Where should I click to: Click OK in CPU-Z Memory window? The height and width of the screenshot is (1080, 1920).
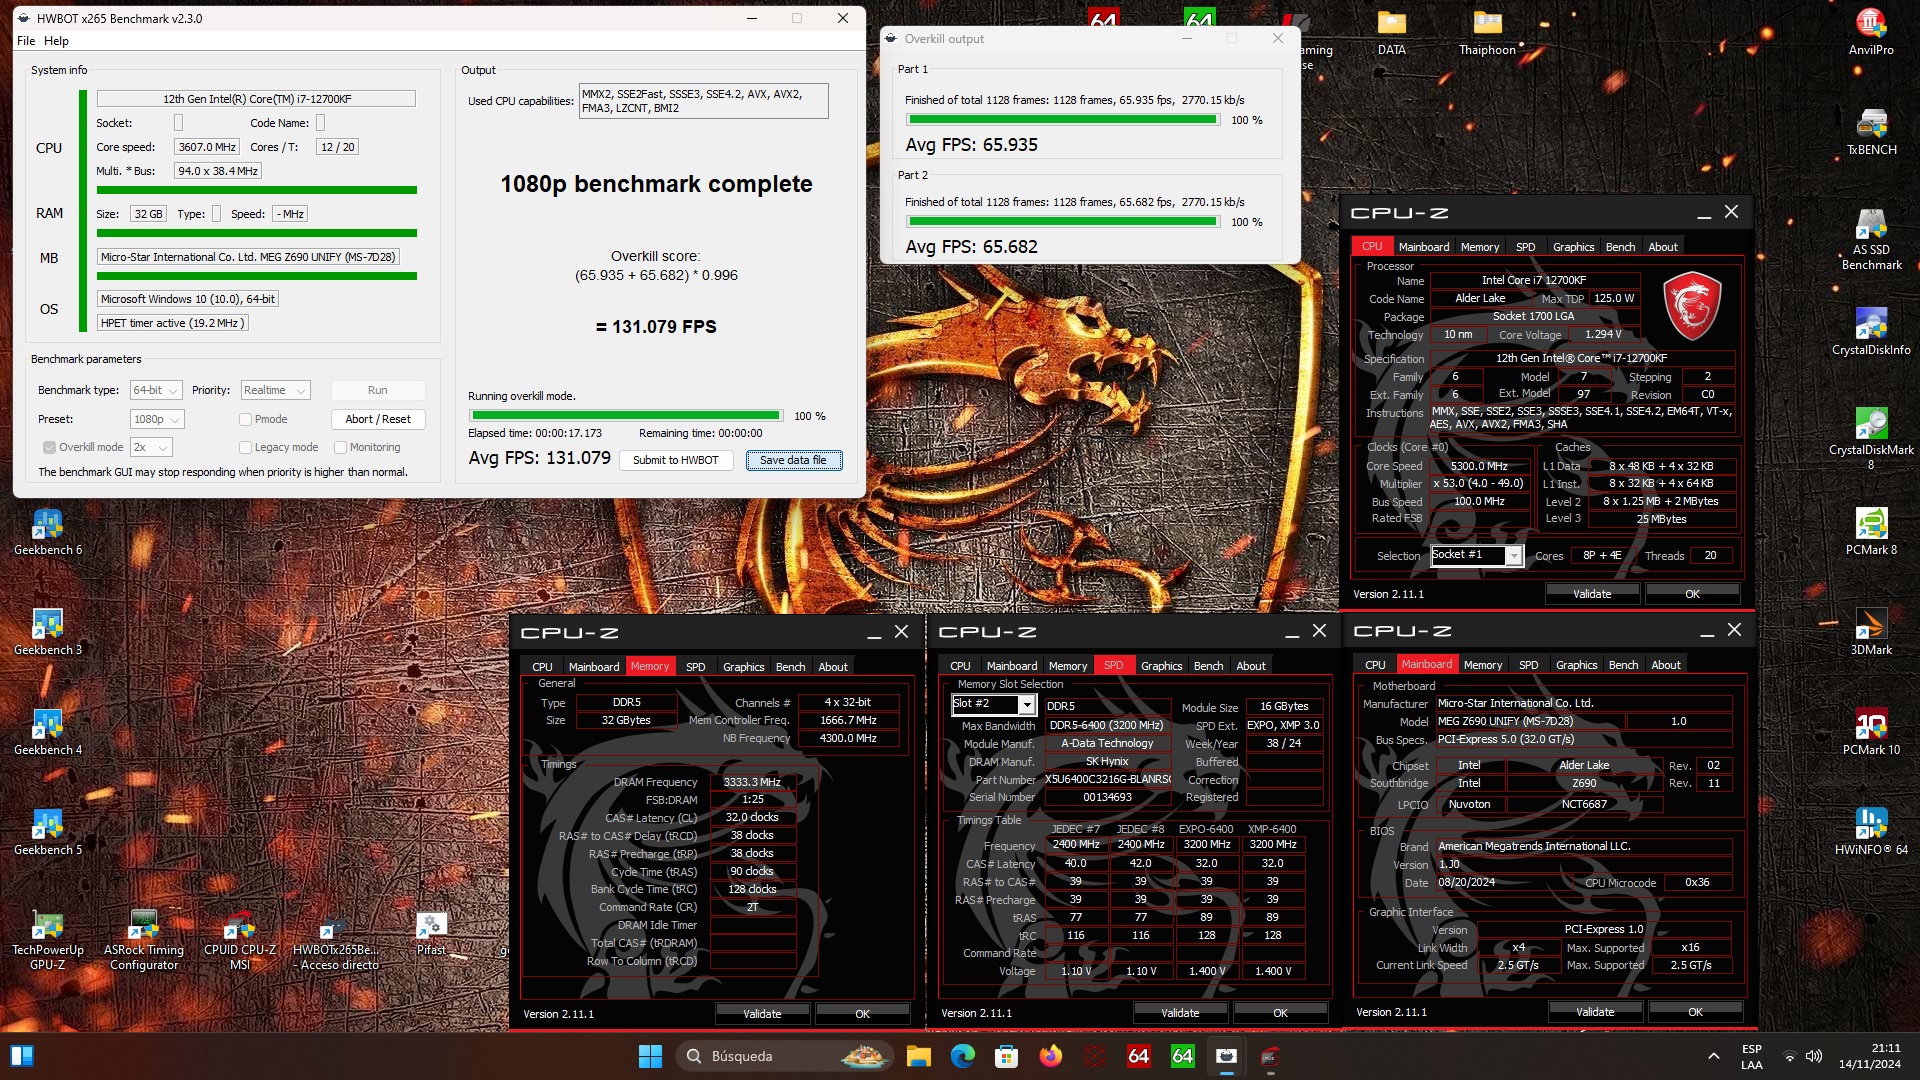click(x=862, y=1014)
